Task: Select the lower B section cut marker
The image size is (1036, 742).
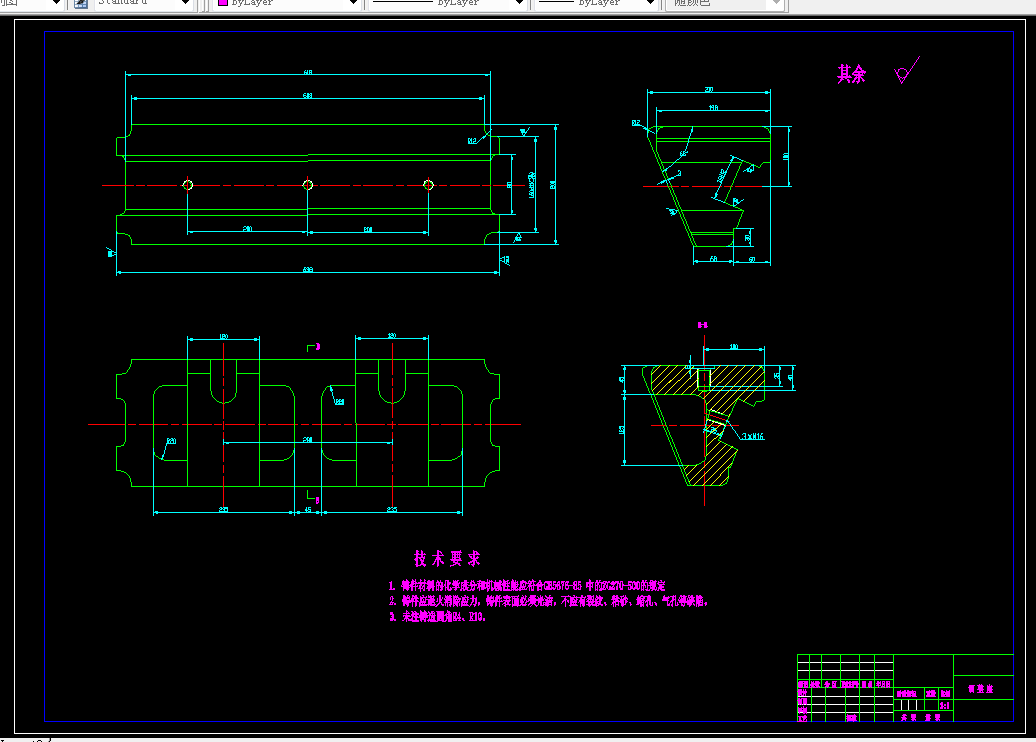Action: (313, 498)
